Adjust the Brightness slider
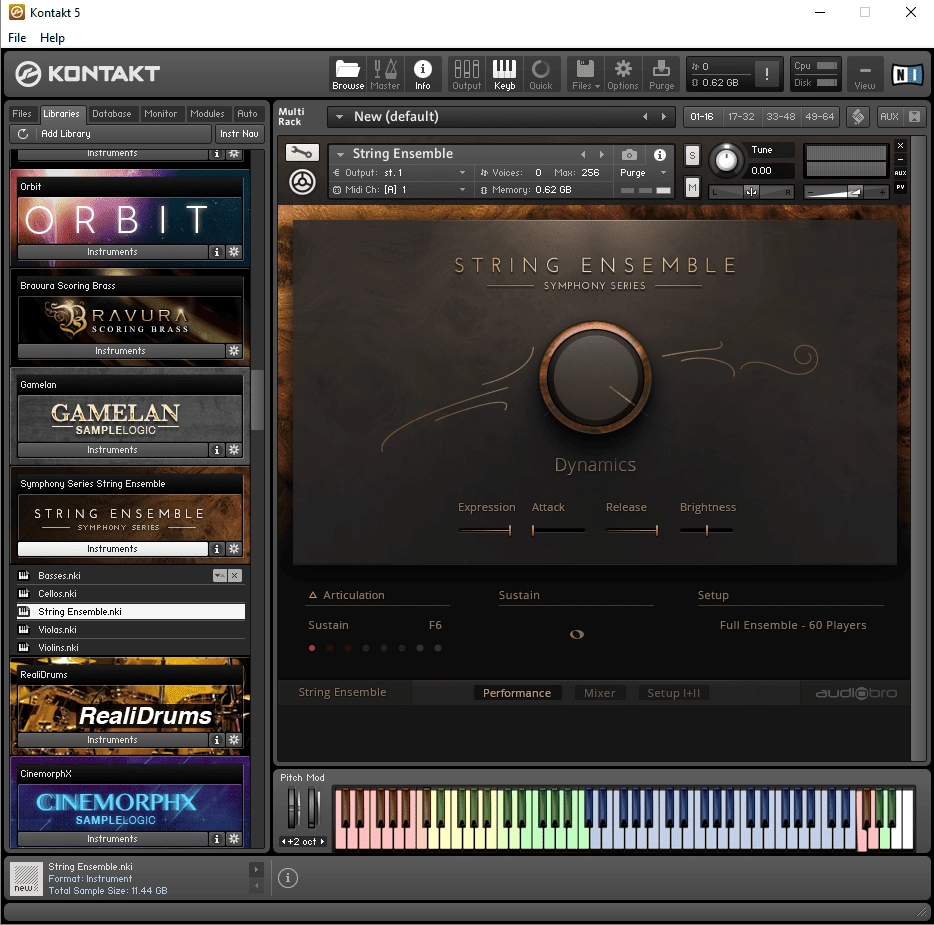Image resolution: width=934 pixels, height=925 pixels. pyautogui.click(x=706, y=530)
